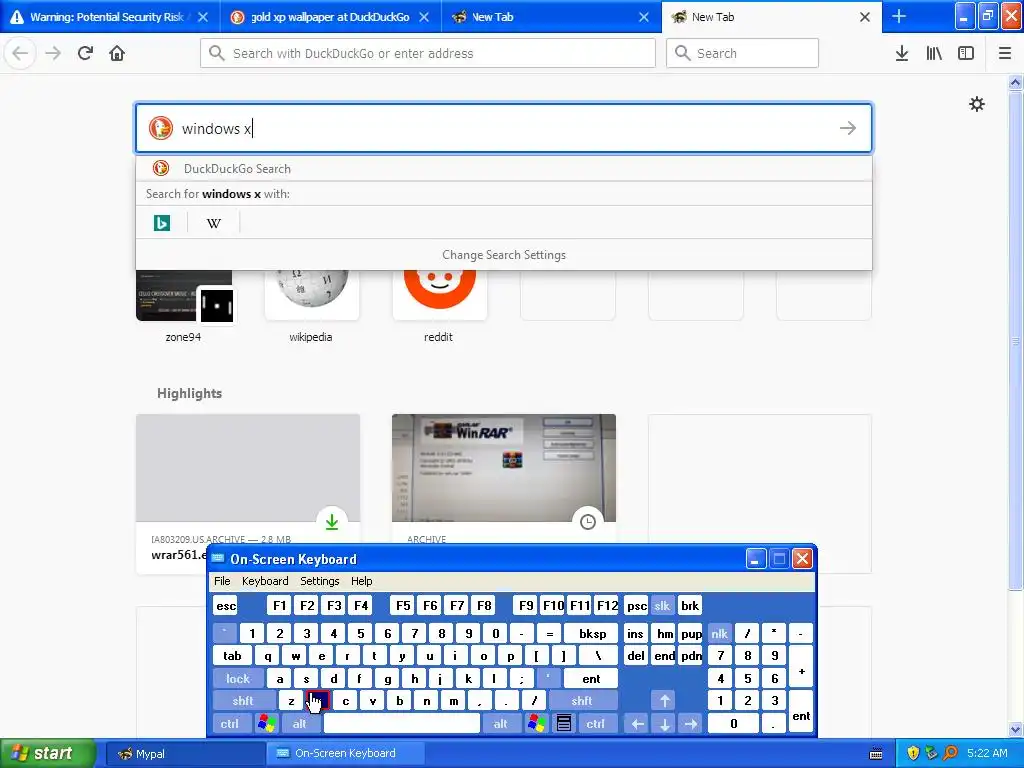Open the Help menu of On-Screen Keyboard
1024x768 pixels.
tap(361, 581)
